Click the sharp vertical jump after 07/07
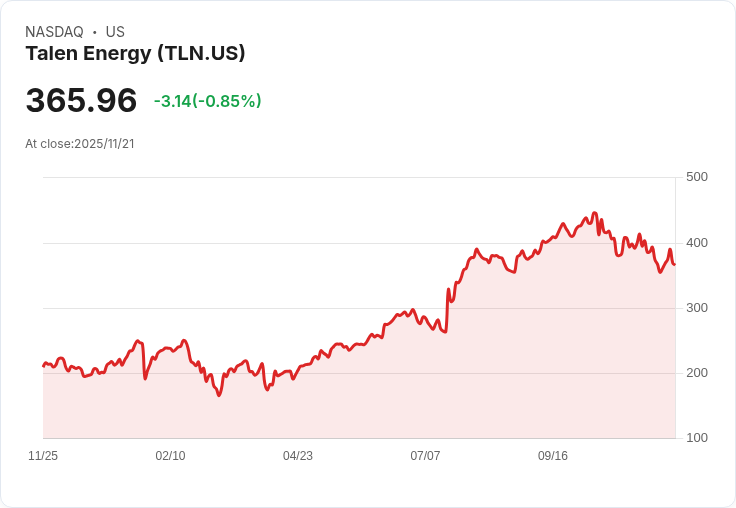This screenshot has height=508, width=736. (447, 310)
